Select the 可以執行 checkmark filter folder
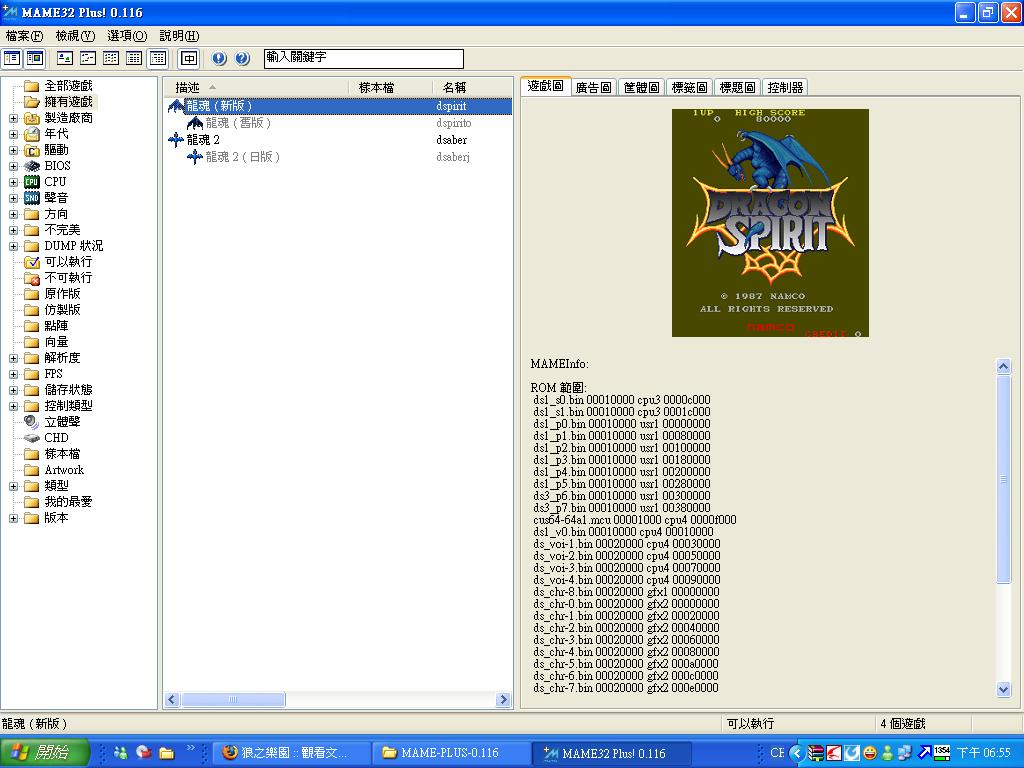The image size is (1024, 768). [x=67, y=262]
